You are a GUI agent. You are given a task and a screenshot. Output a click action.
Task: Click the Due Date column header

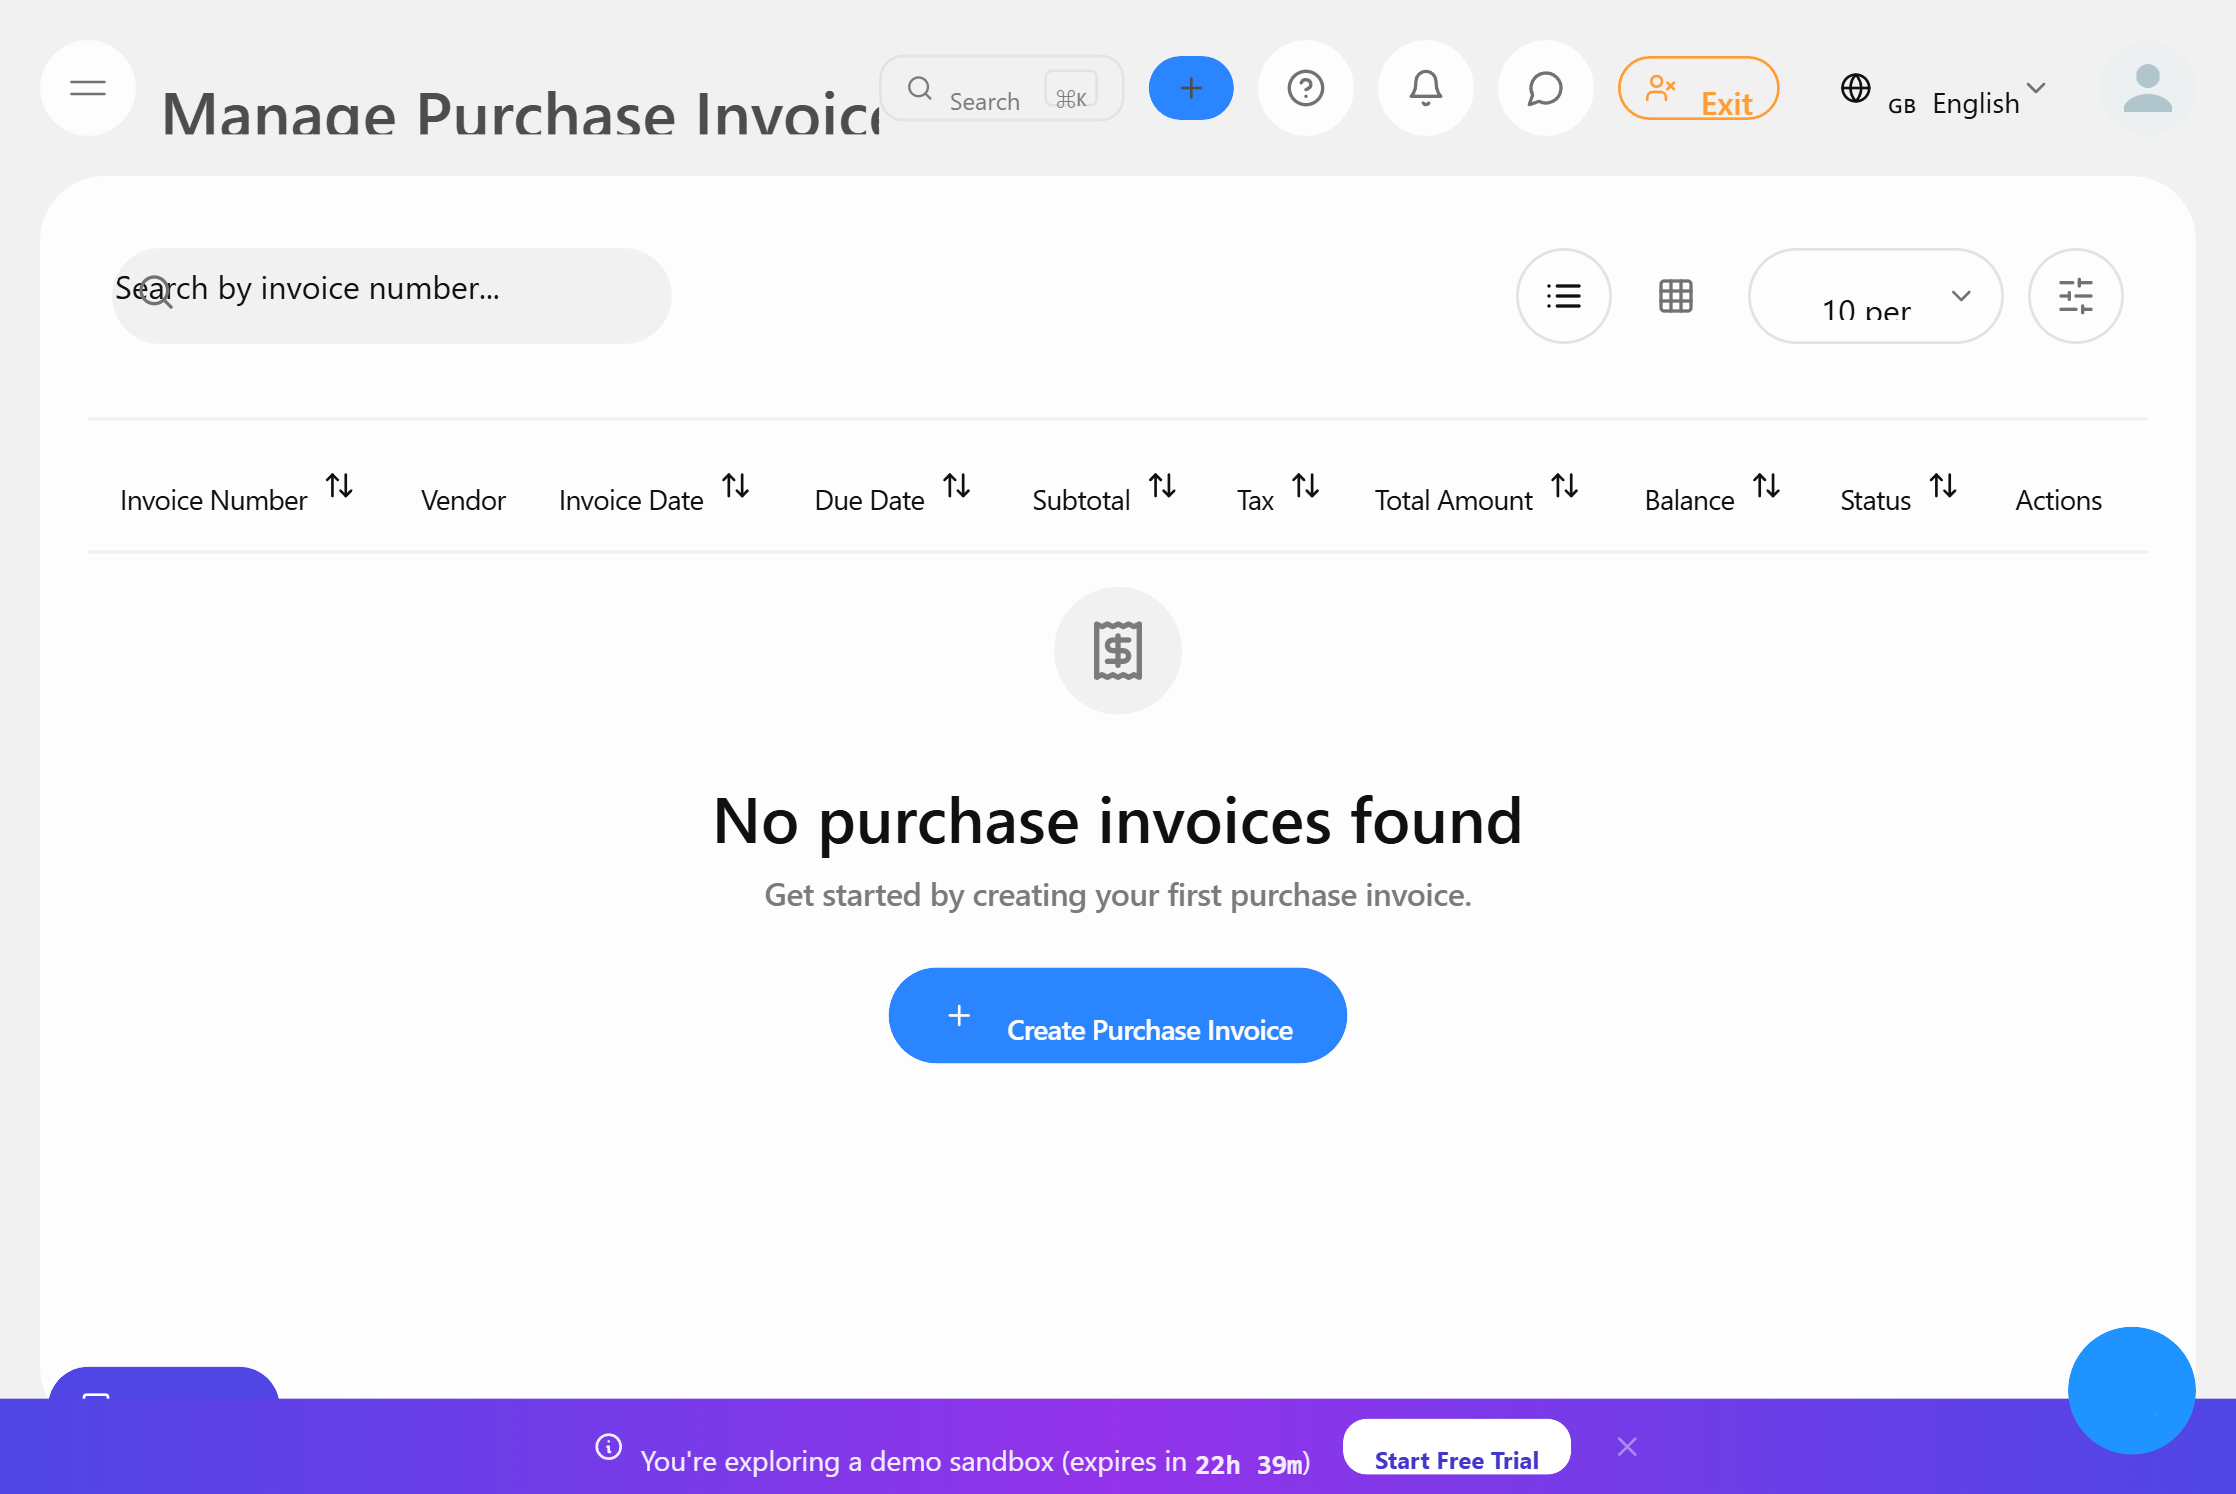[868, 499]
